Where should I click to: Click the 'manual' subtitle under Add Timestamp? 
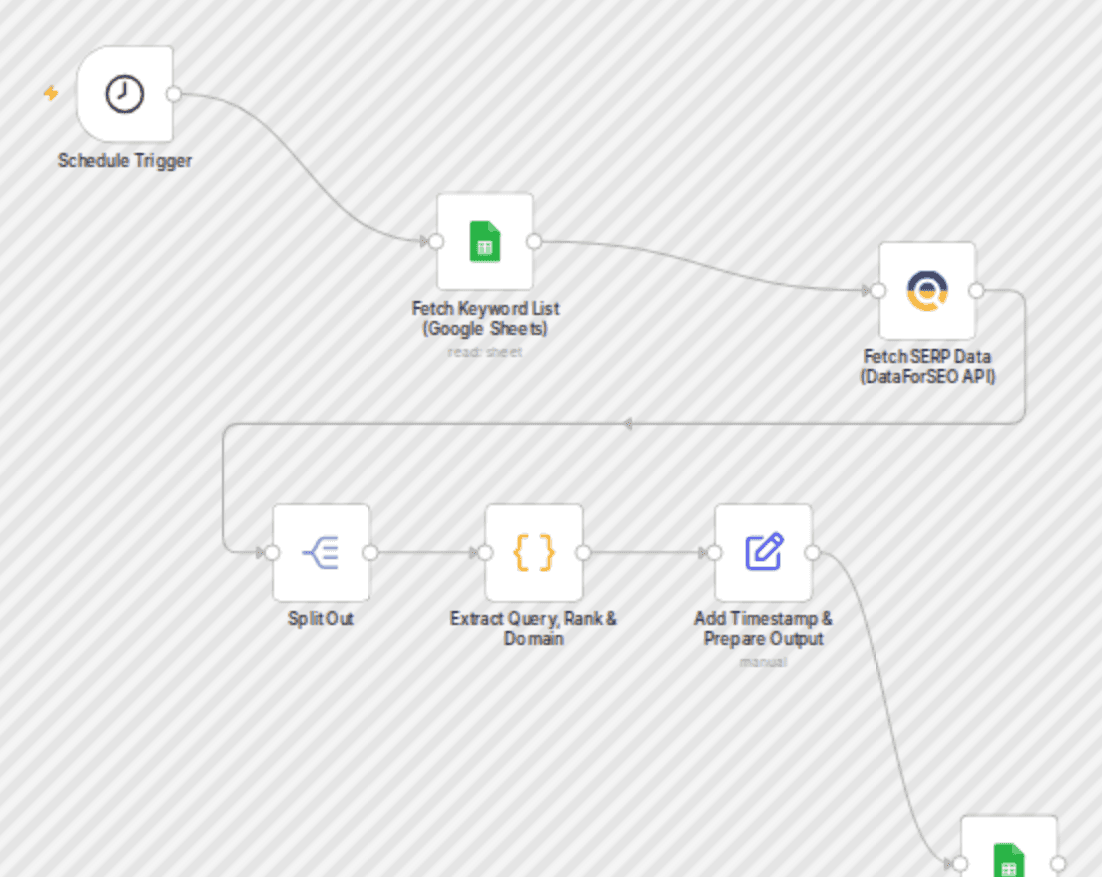point(763,662)
